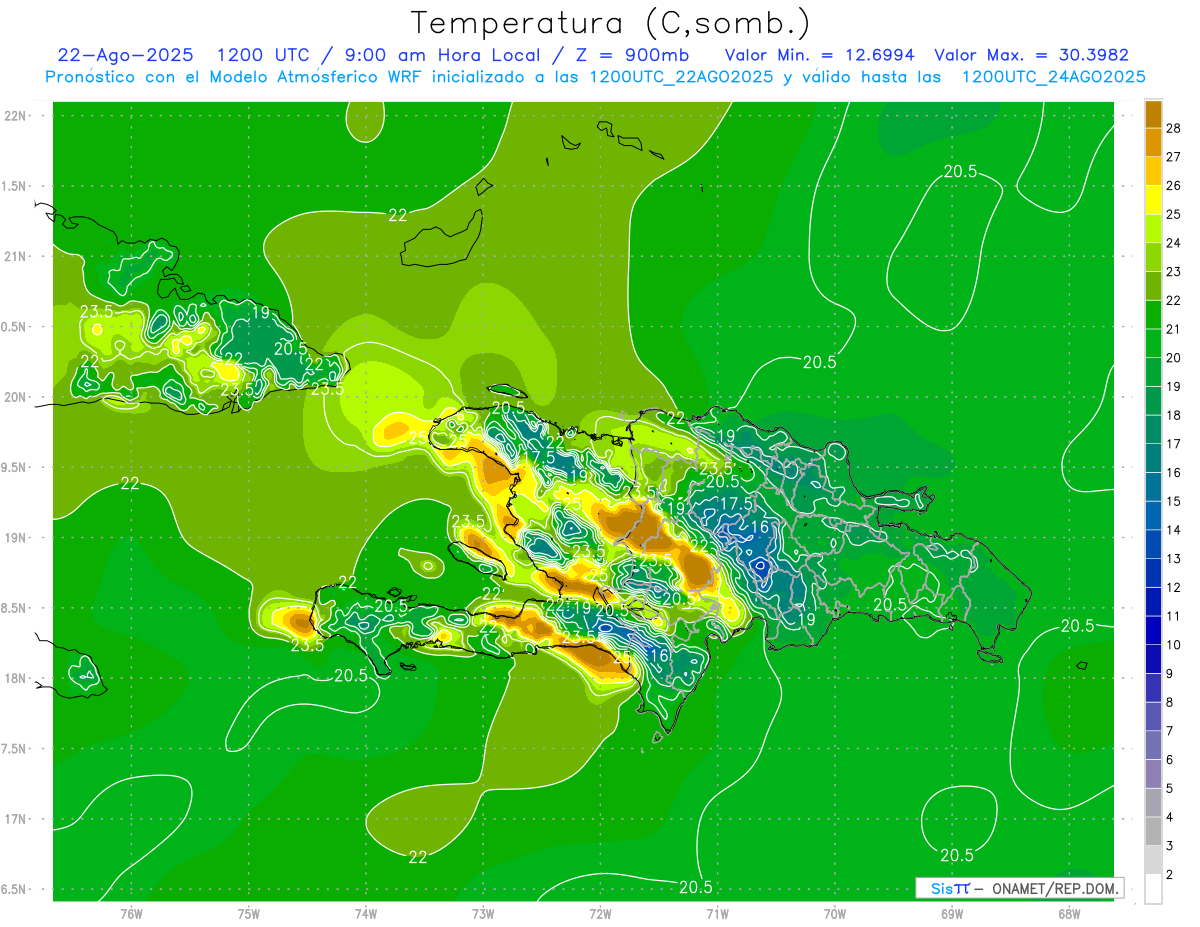Click the title "Temperatura (C,somb.)"
This screenshot has width=1200, height=927.
point(610,23)
